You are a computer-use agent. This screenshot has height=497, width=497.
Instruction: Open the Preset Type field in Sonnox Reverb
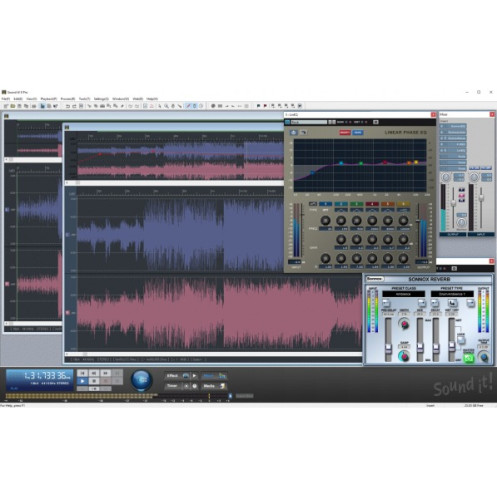click(452, 294)
